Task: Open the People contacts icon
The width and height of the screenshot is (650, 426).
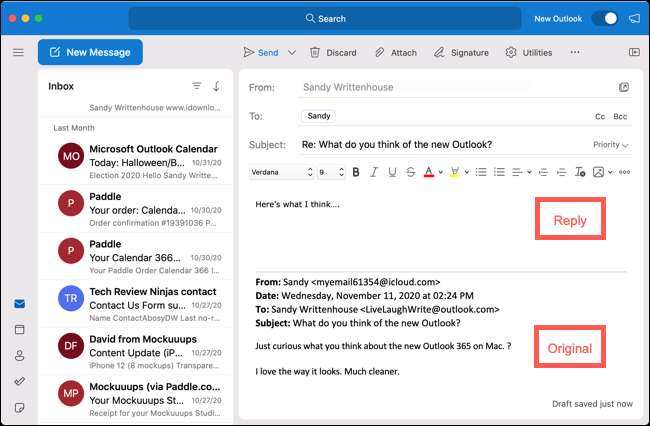Action: click(x=18, y=355)
